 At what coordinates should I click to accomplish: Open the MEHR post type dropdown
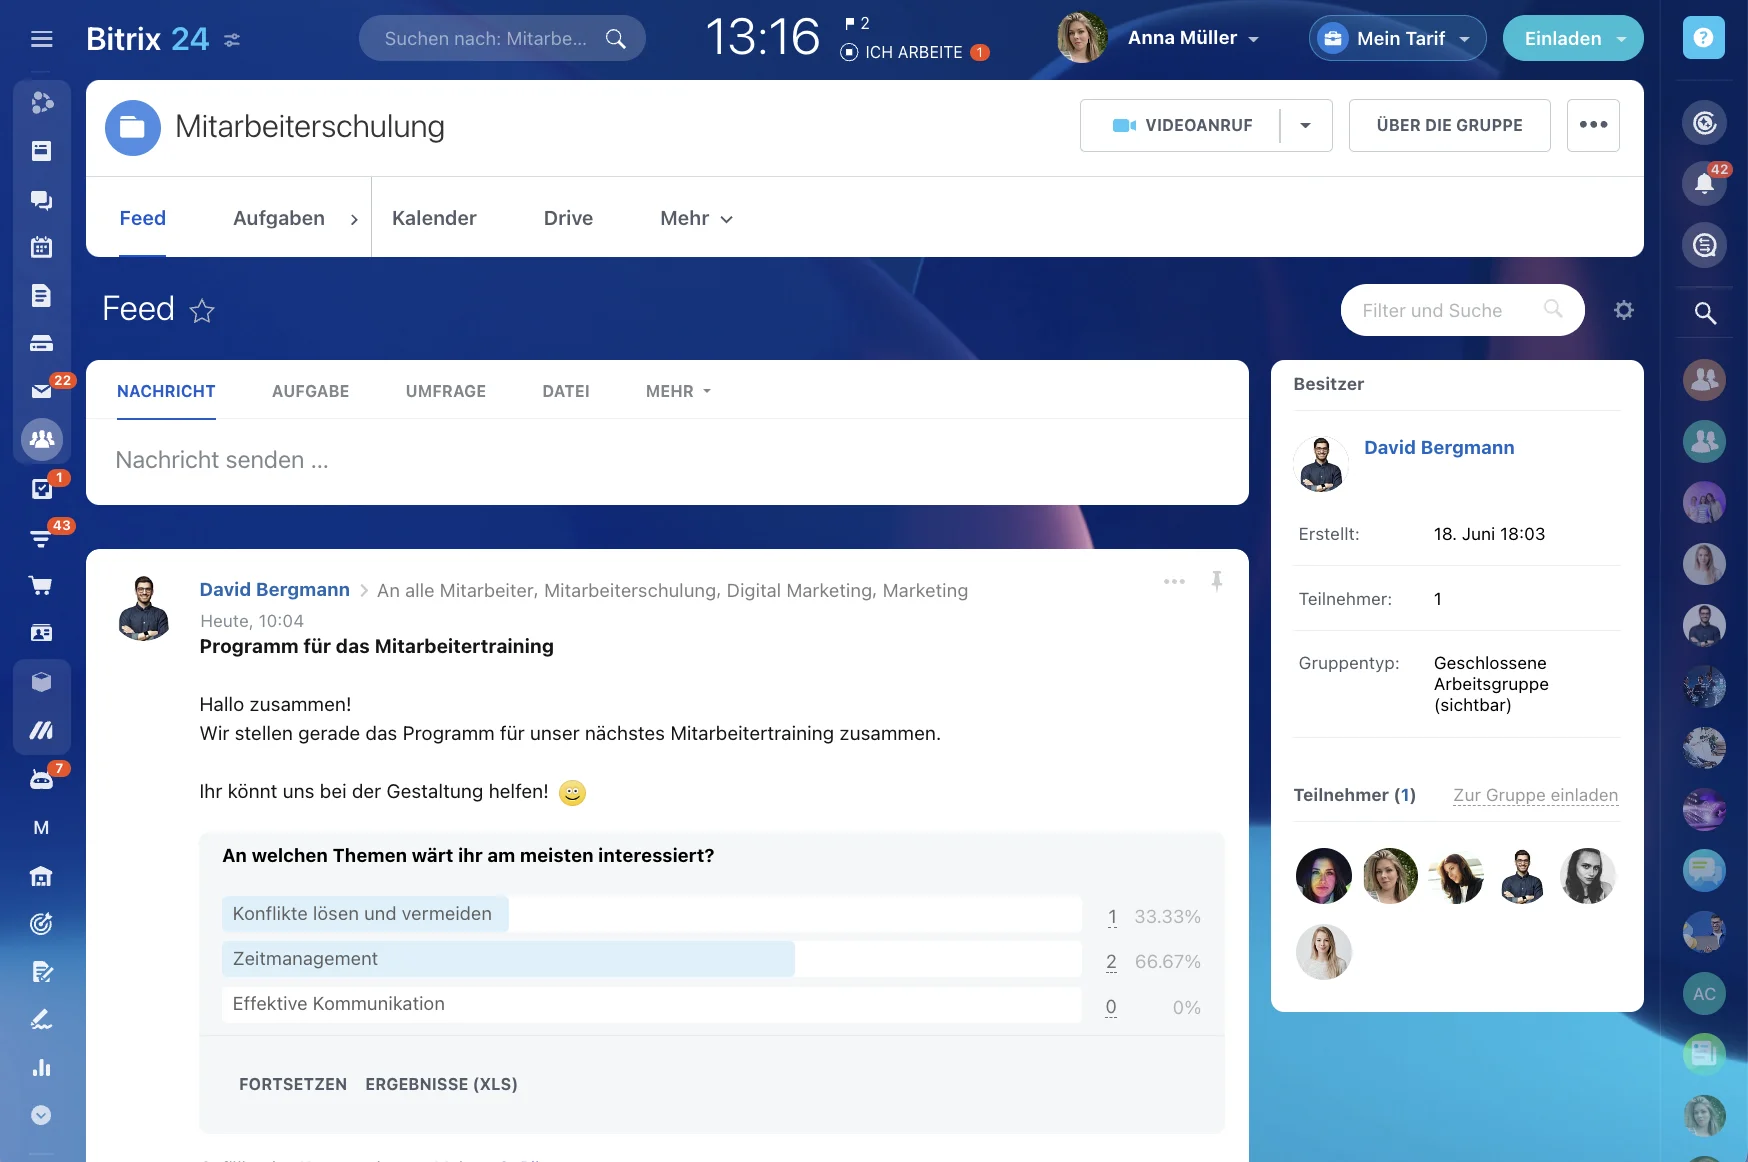click(x=678, y=391)
